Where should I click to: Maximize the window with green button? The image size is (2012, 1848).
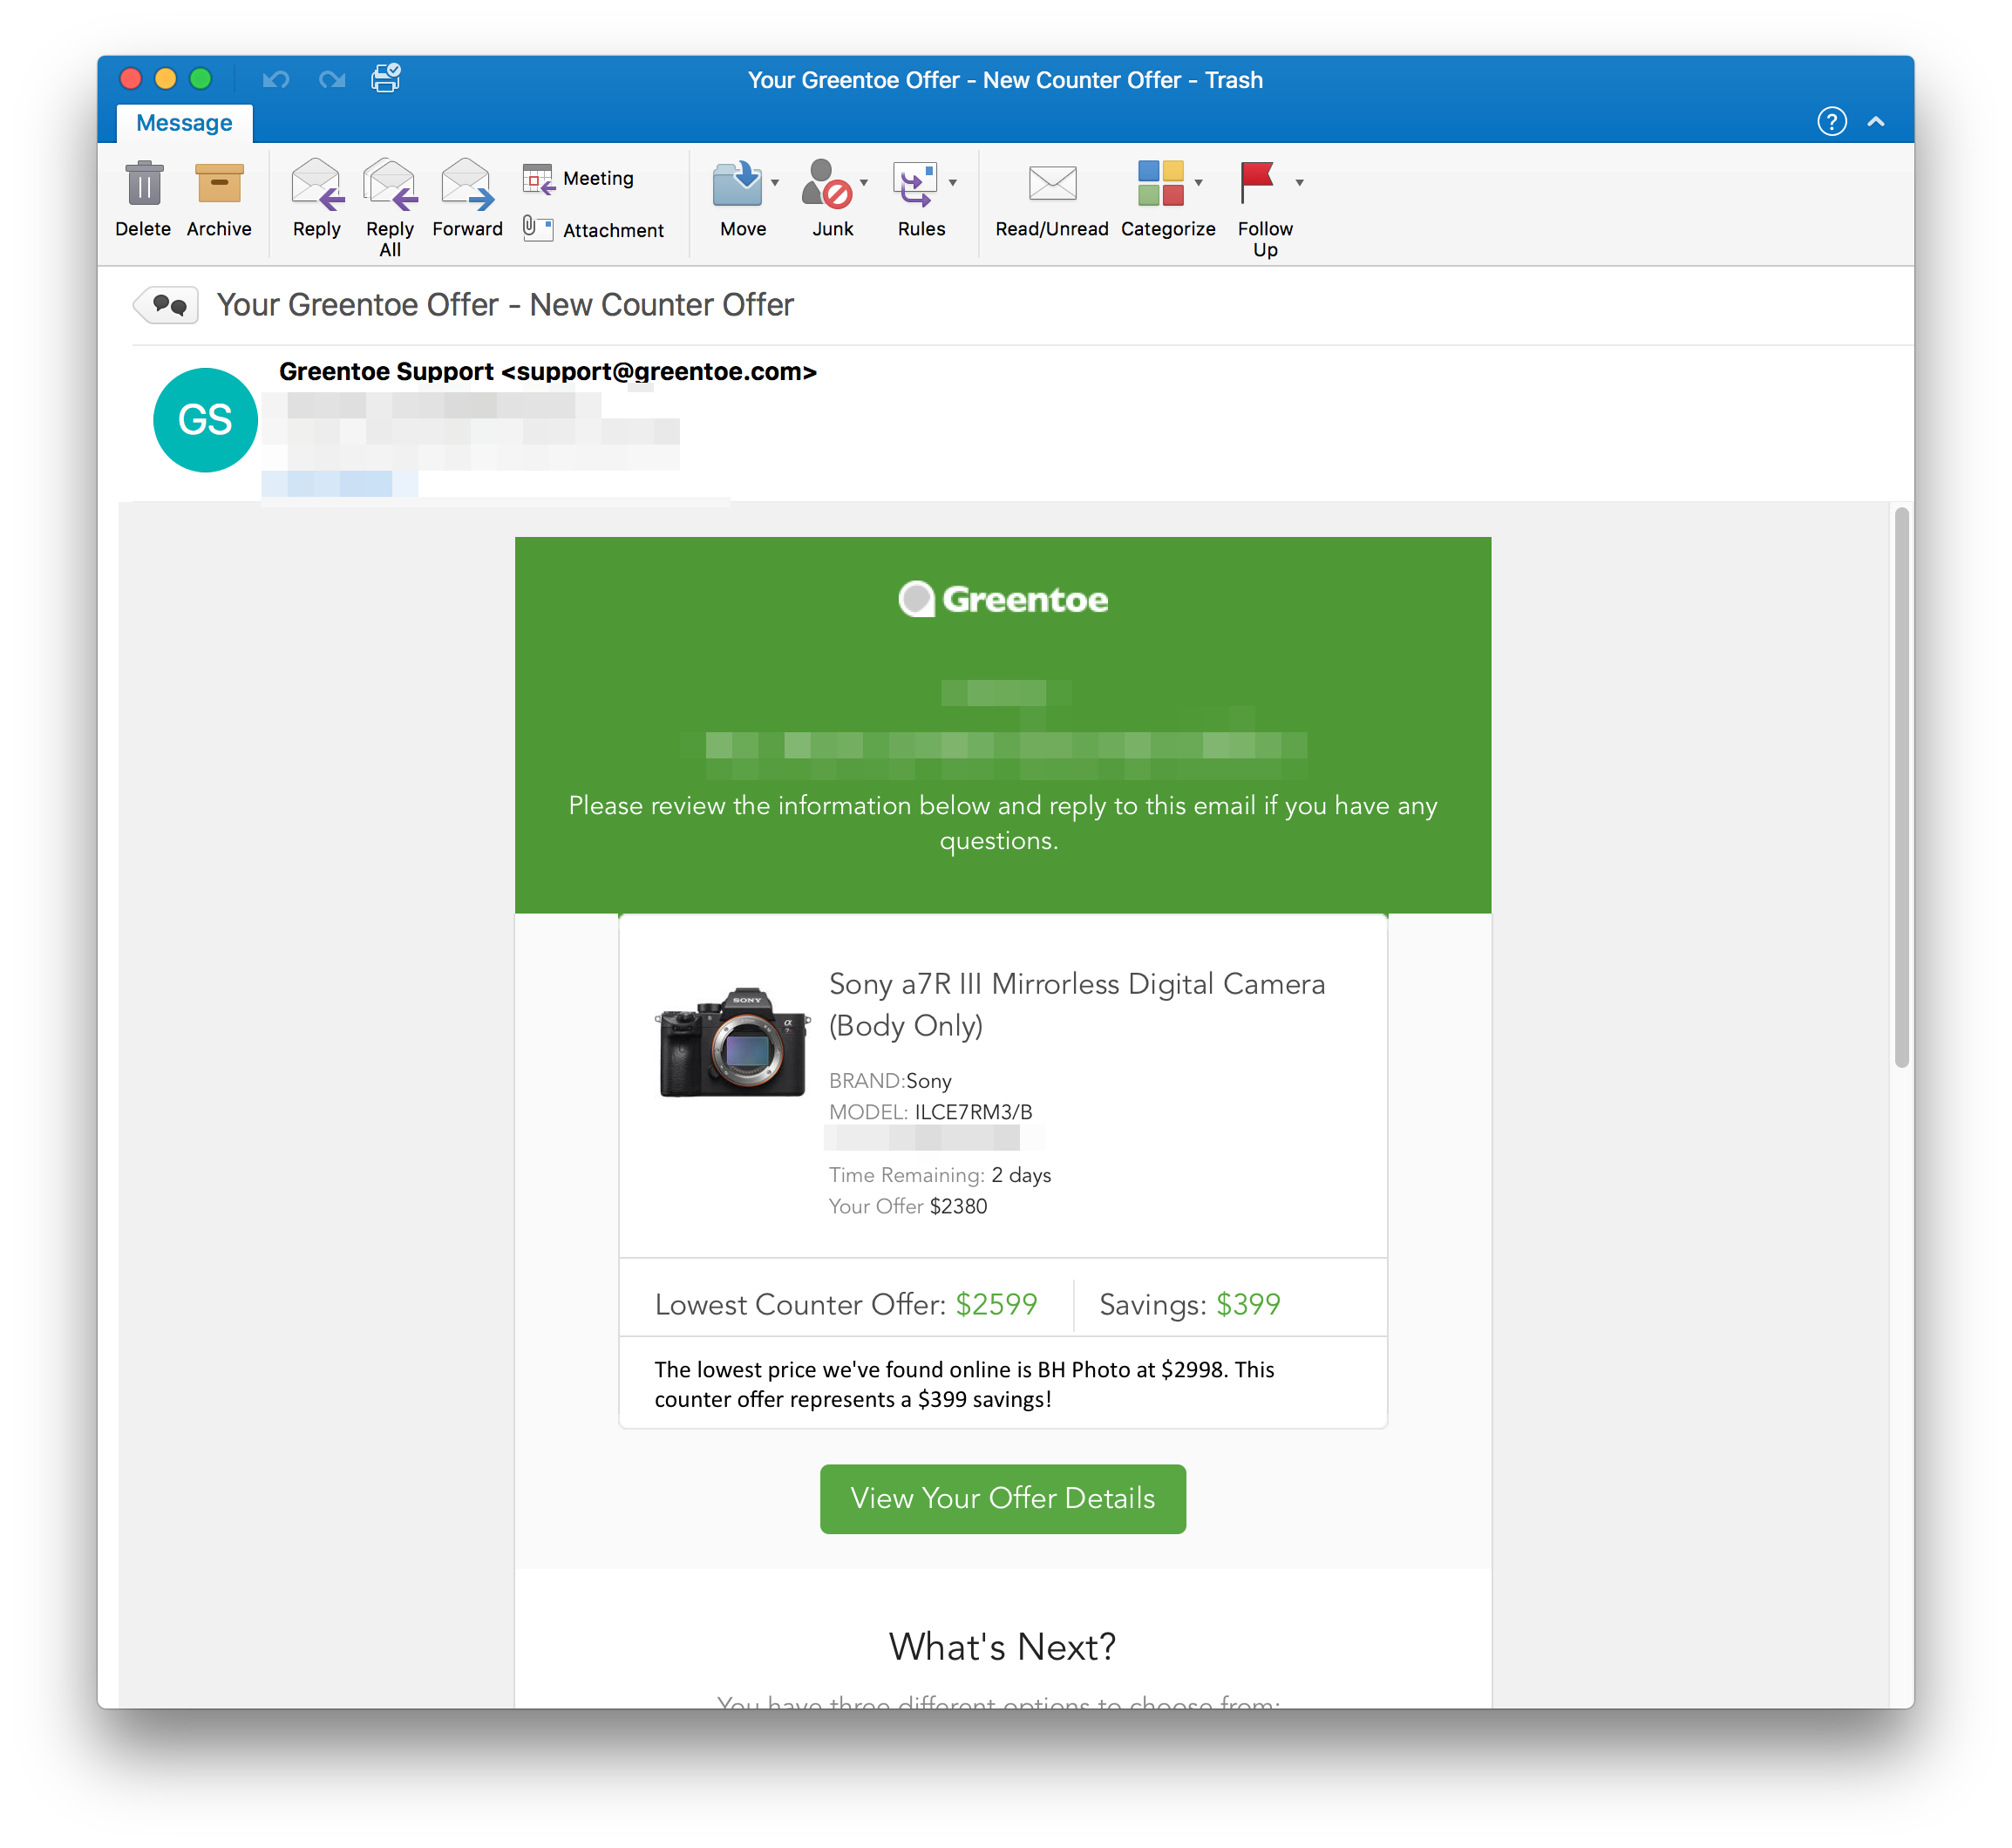pos(200,78)
